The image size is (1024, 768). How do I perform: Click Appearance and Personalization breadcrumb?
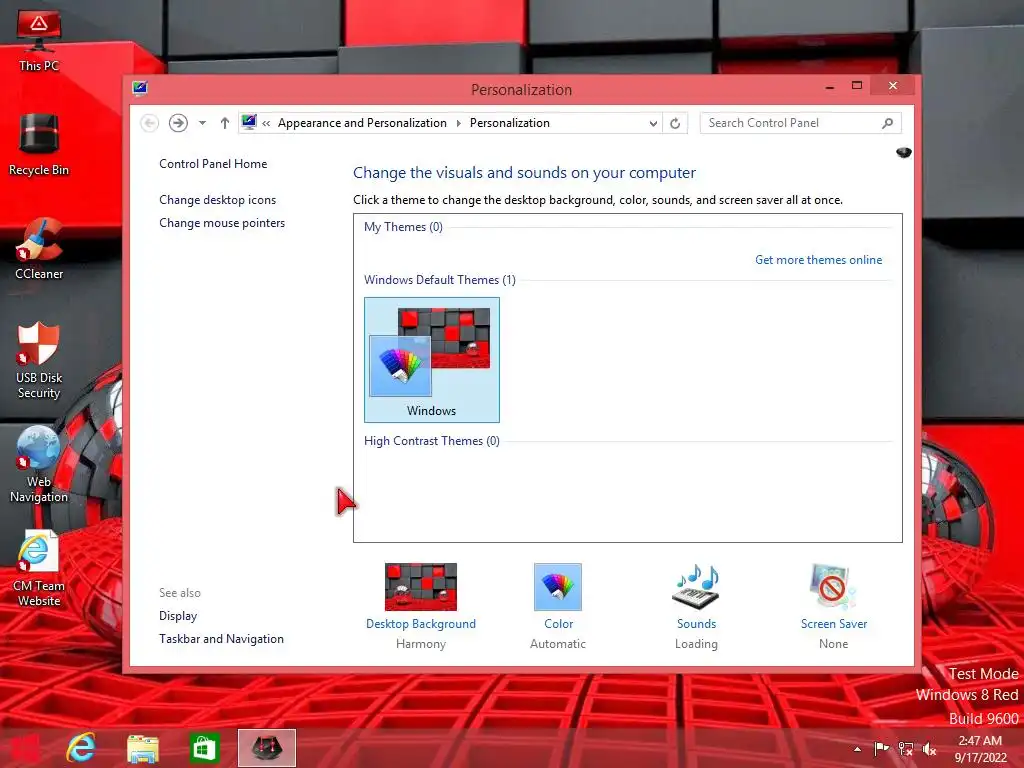362,123
